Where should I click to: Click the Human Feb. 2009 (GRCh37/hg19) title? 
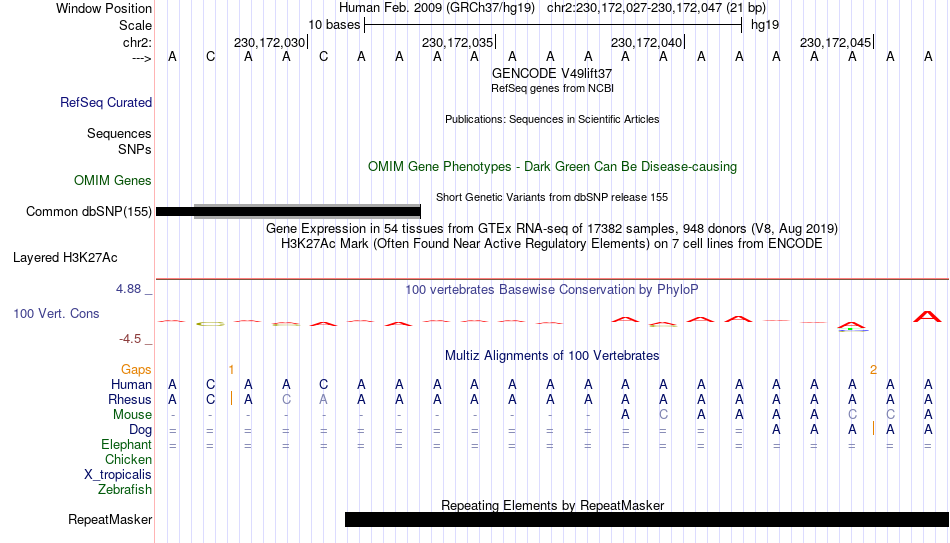click(x=437, y=8)
